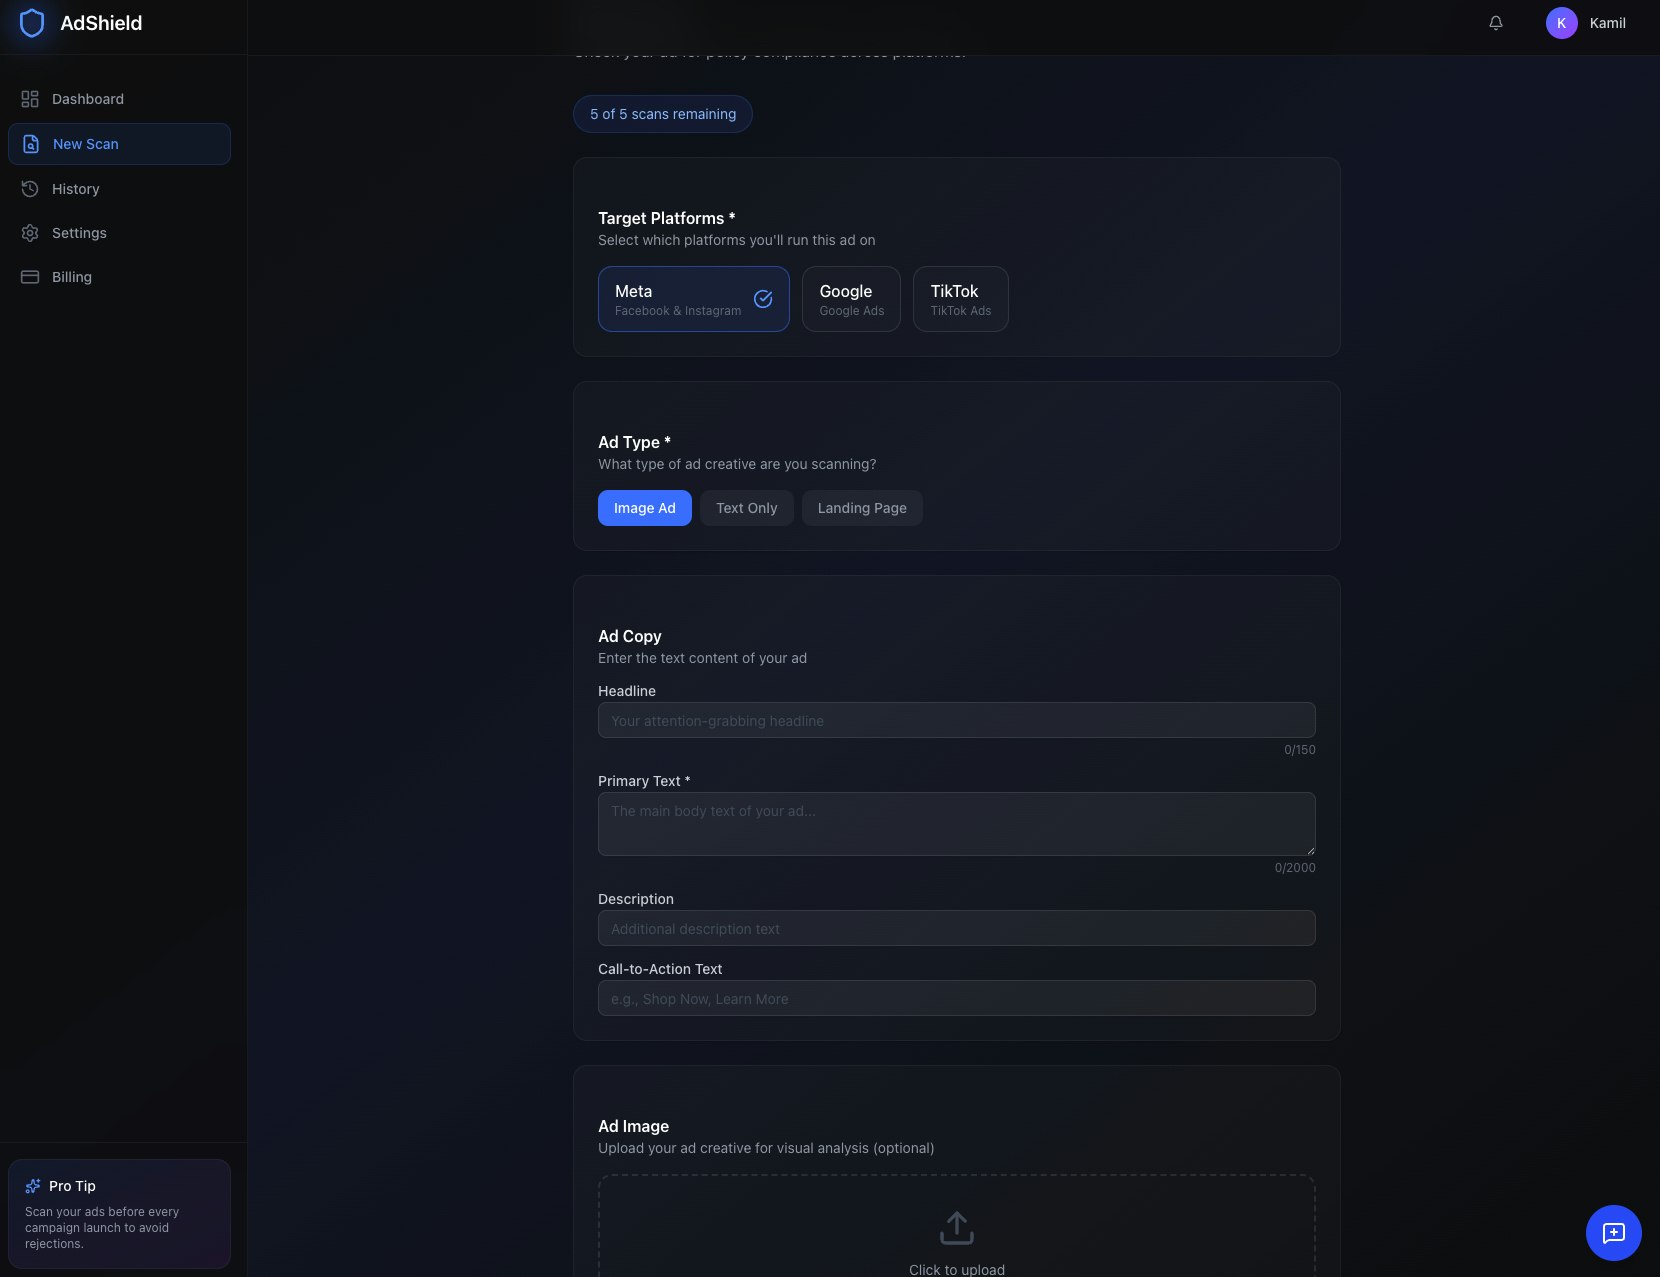
Task: Choose the Landing Page ad type
Action: (x=861, y=508)
